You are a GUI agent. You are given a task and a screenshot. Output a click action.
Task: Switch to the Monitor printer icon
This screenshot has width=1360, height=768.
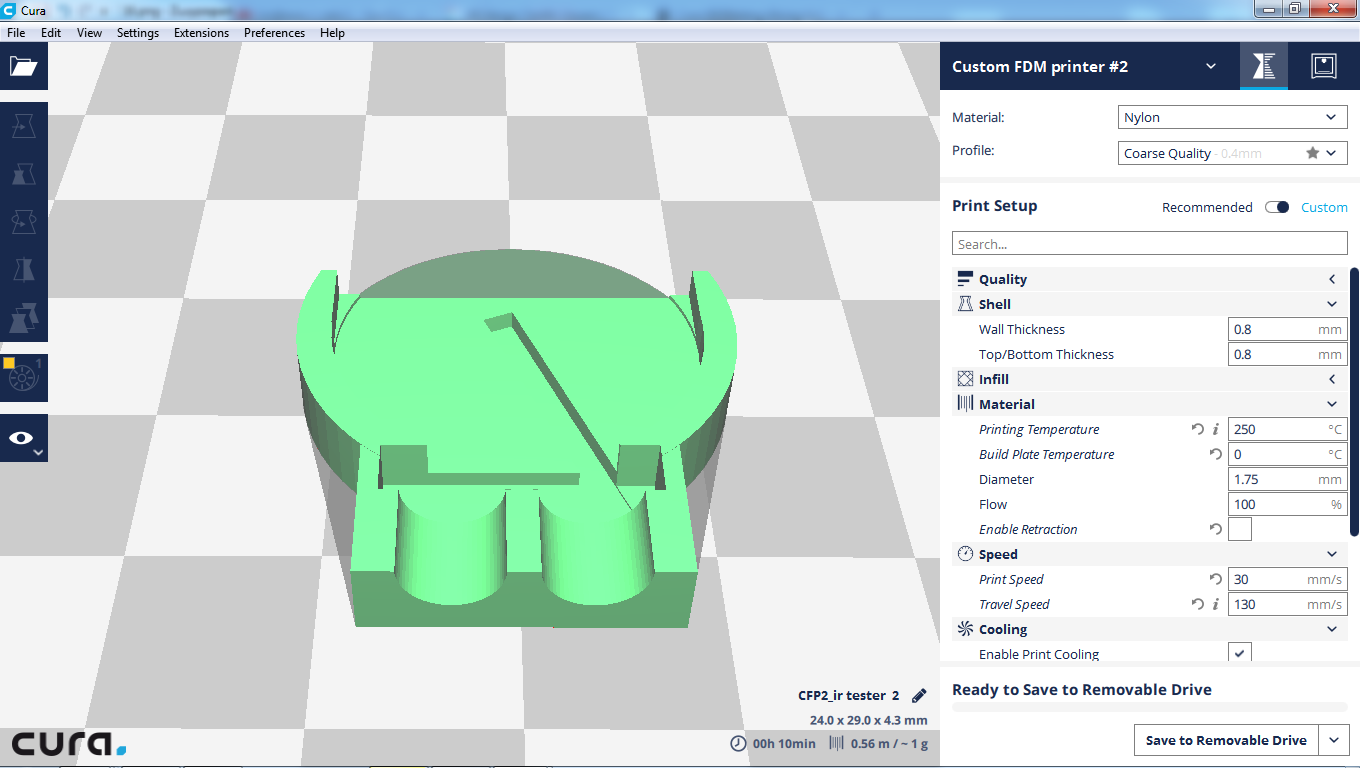coord(1324,66)
